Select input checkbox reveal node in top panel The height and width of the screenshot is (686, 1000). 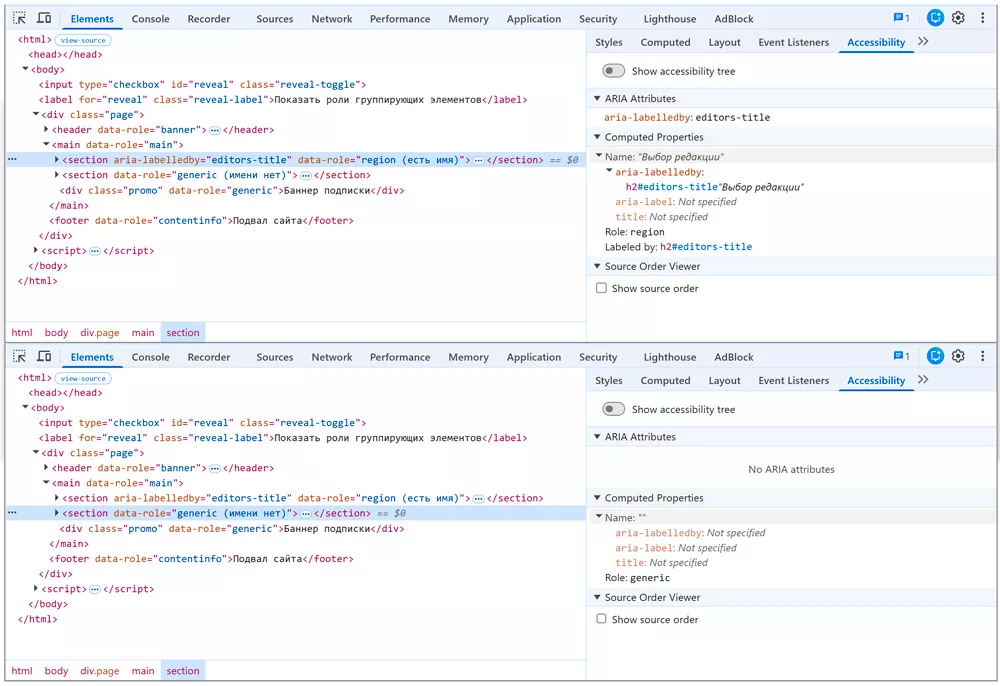pyautogui.click(x=202, y=85)
